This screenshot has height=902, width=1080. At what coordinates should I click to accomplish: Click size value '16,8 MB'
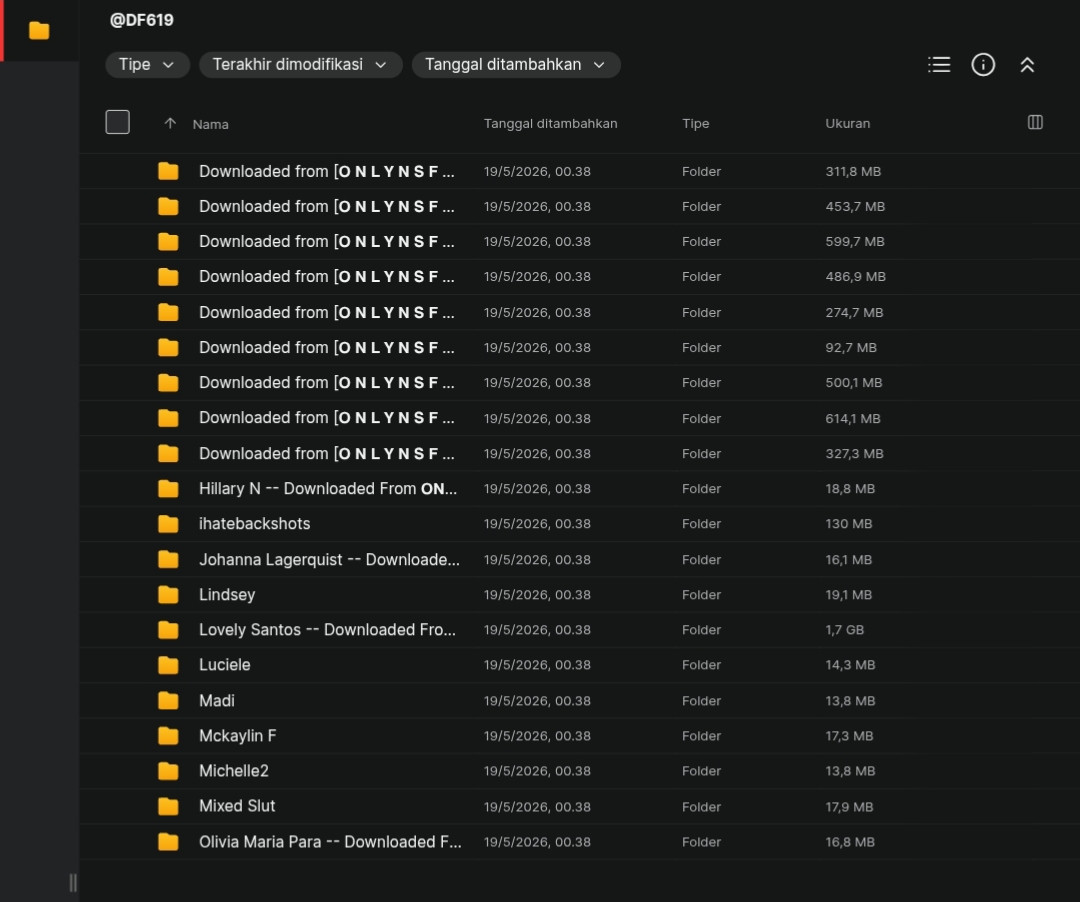pos(850,841)
